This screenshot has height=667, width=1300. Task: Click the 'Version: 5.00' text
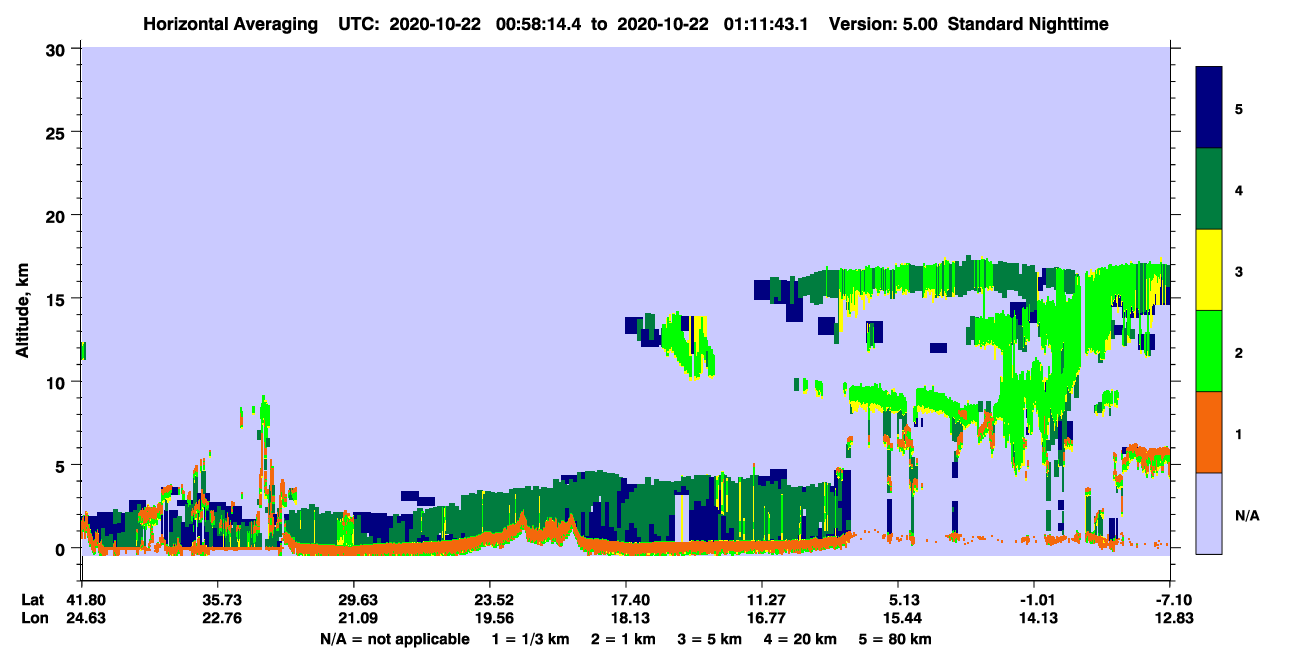pyautogui.click(x=883, y=23)
